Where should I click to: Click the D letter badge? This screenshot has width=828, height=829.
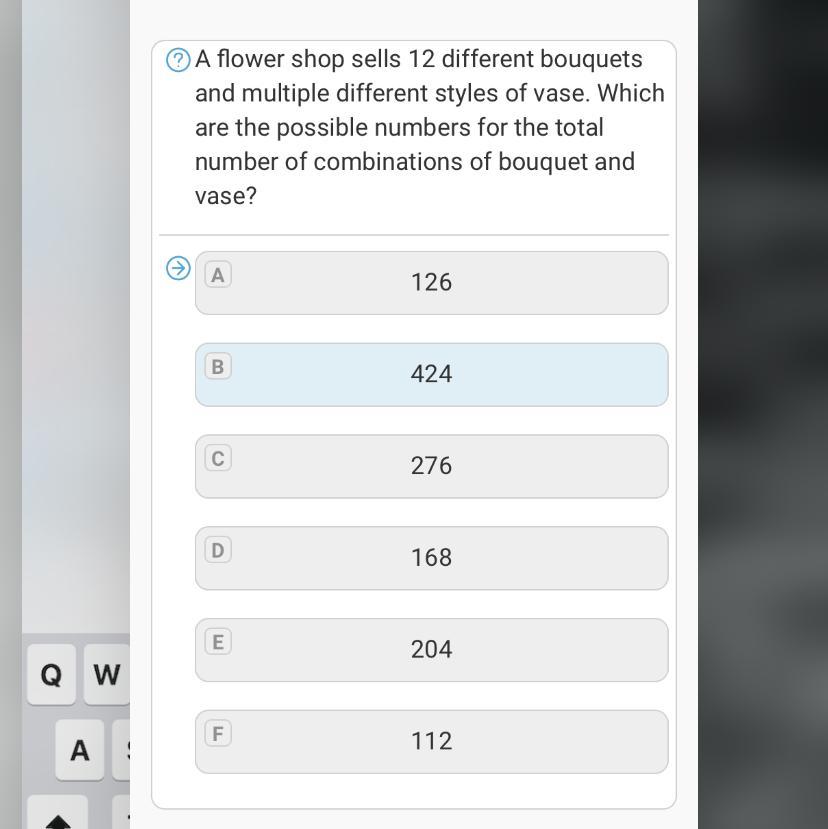click(x=217, y=550)
